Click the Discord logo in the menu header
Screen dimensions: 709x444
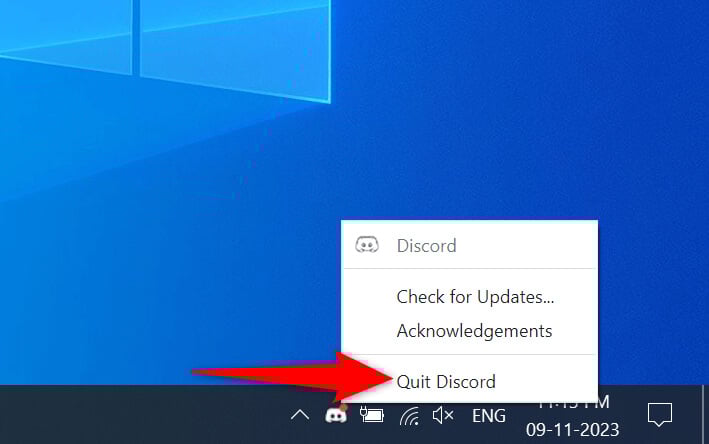[x=367, y=245]
